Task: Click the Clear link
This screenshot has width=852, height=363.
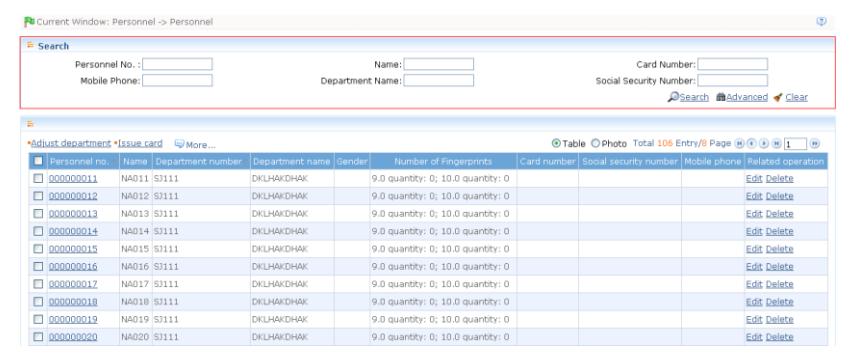Action: 796,97
